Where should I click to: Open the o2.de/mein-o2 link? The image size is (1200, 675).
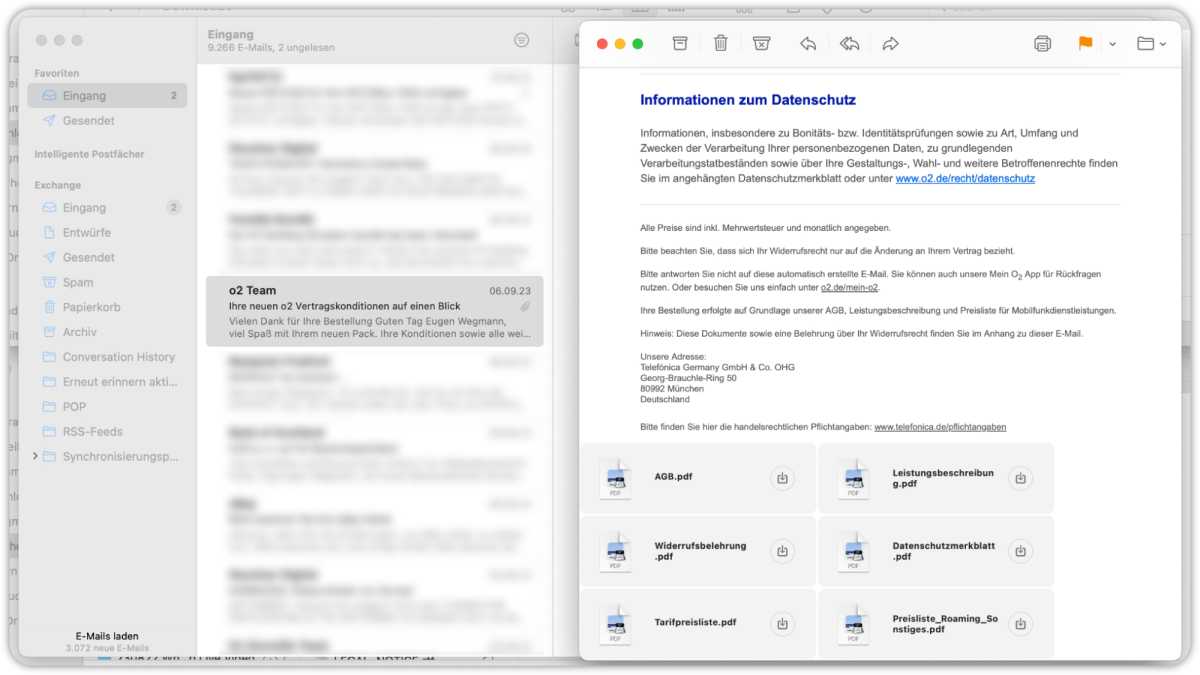(850, 288)
